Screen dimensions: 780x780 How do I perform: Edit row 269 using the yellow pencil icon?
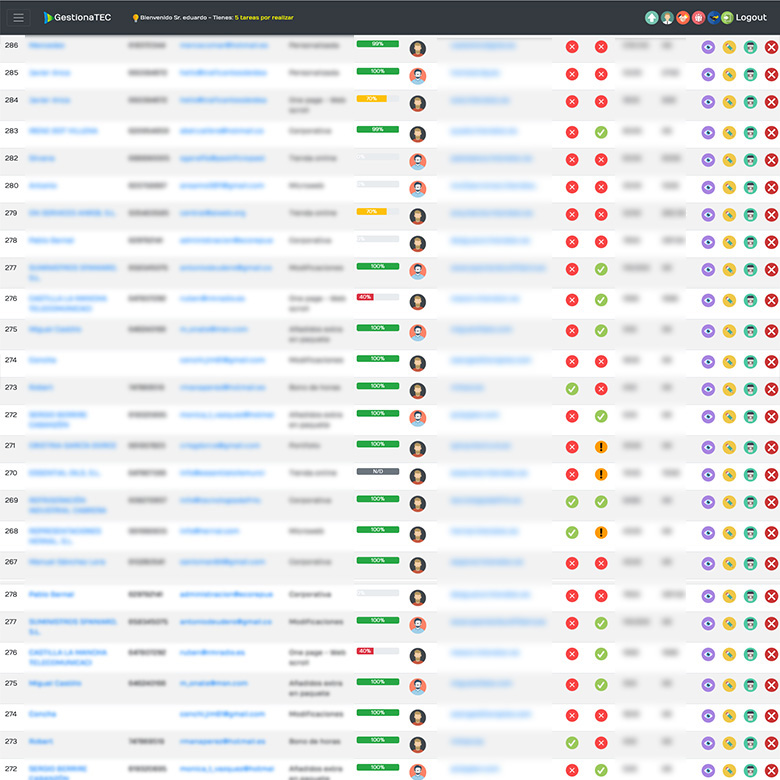729,502
